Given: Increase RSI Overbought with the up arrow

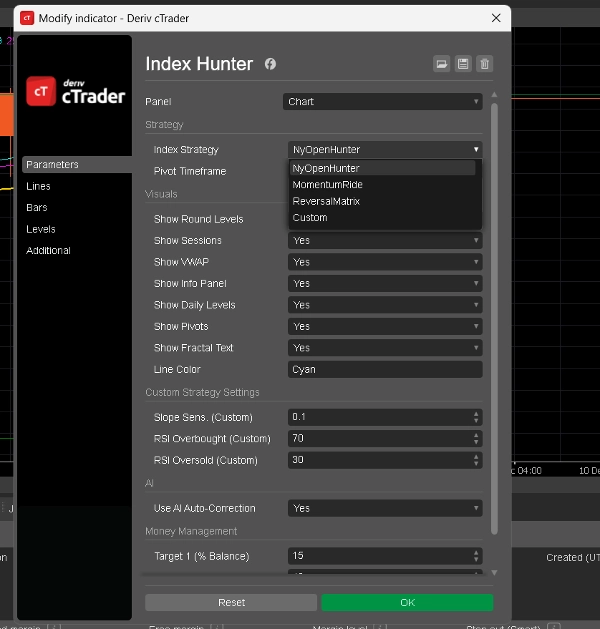Looking at the screenshot, I should (476, 435).
